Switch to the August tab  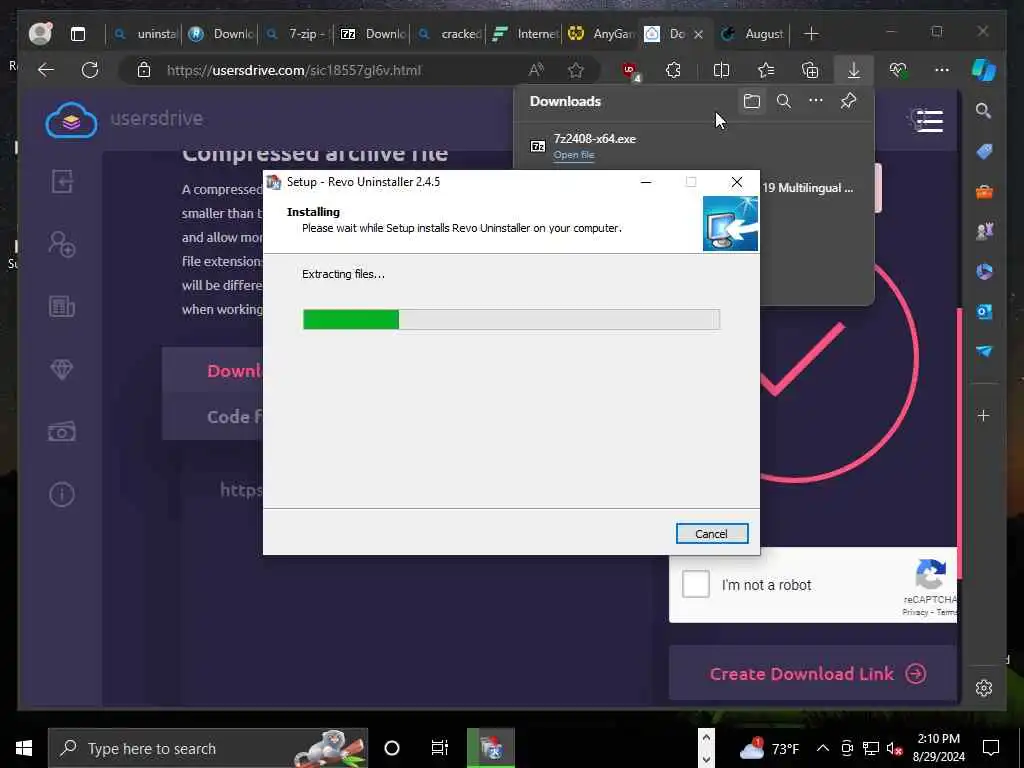753,34
